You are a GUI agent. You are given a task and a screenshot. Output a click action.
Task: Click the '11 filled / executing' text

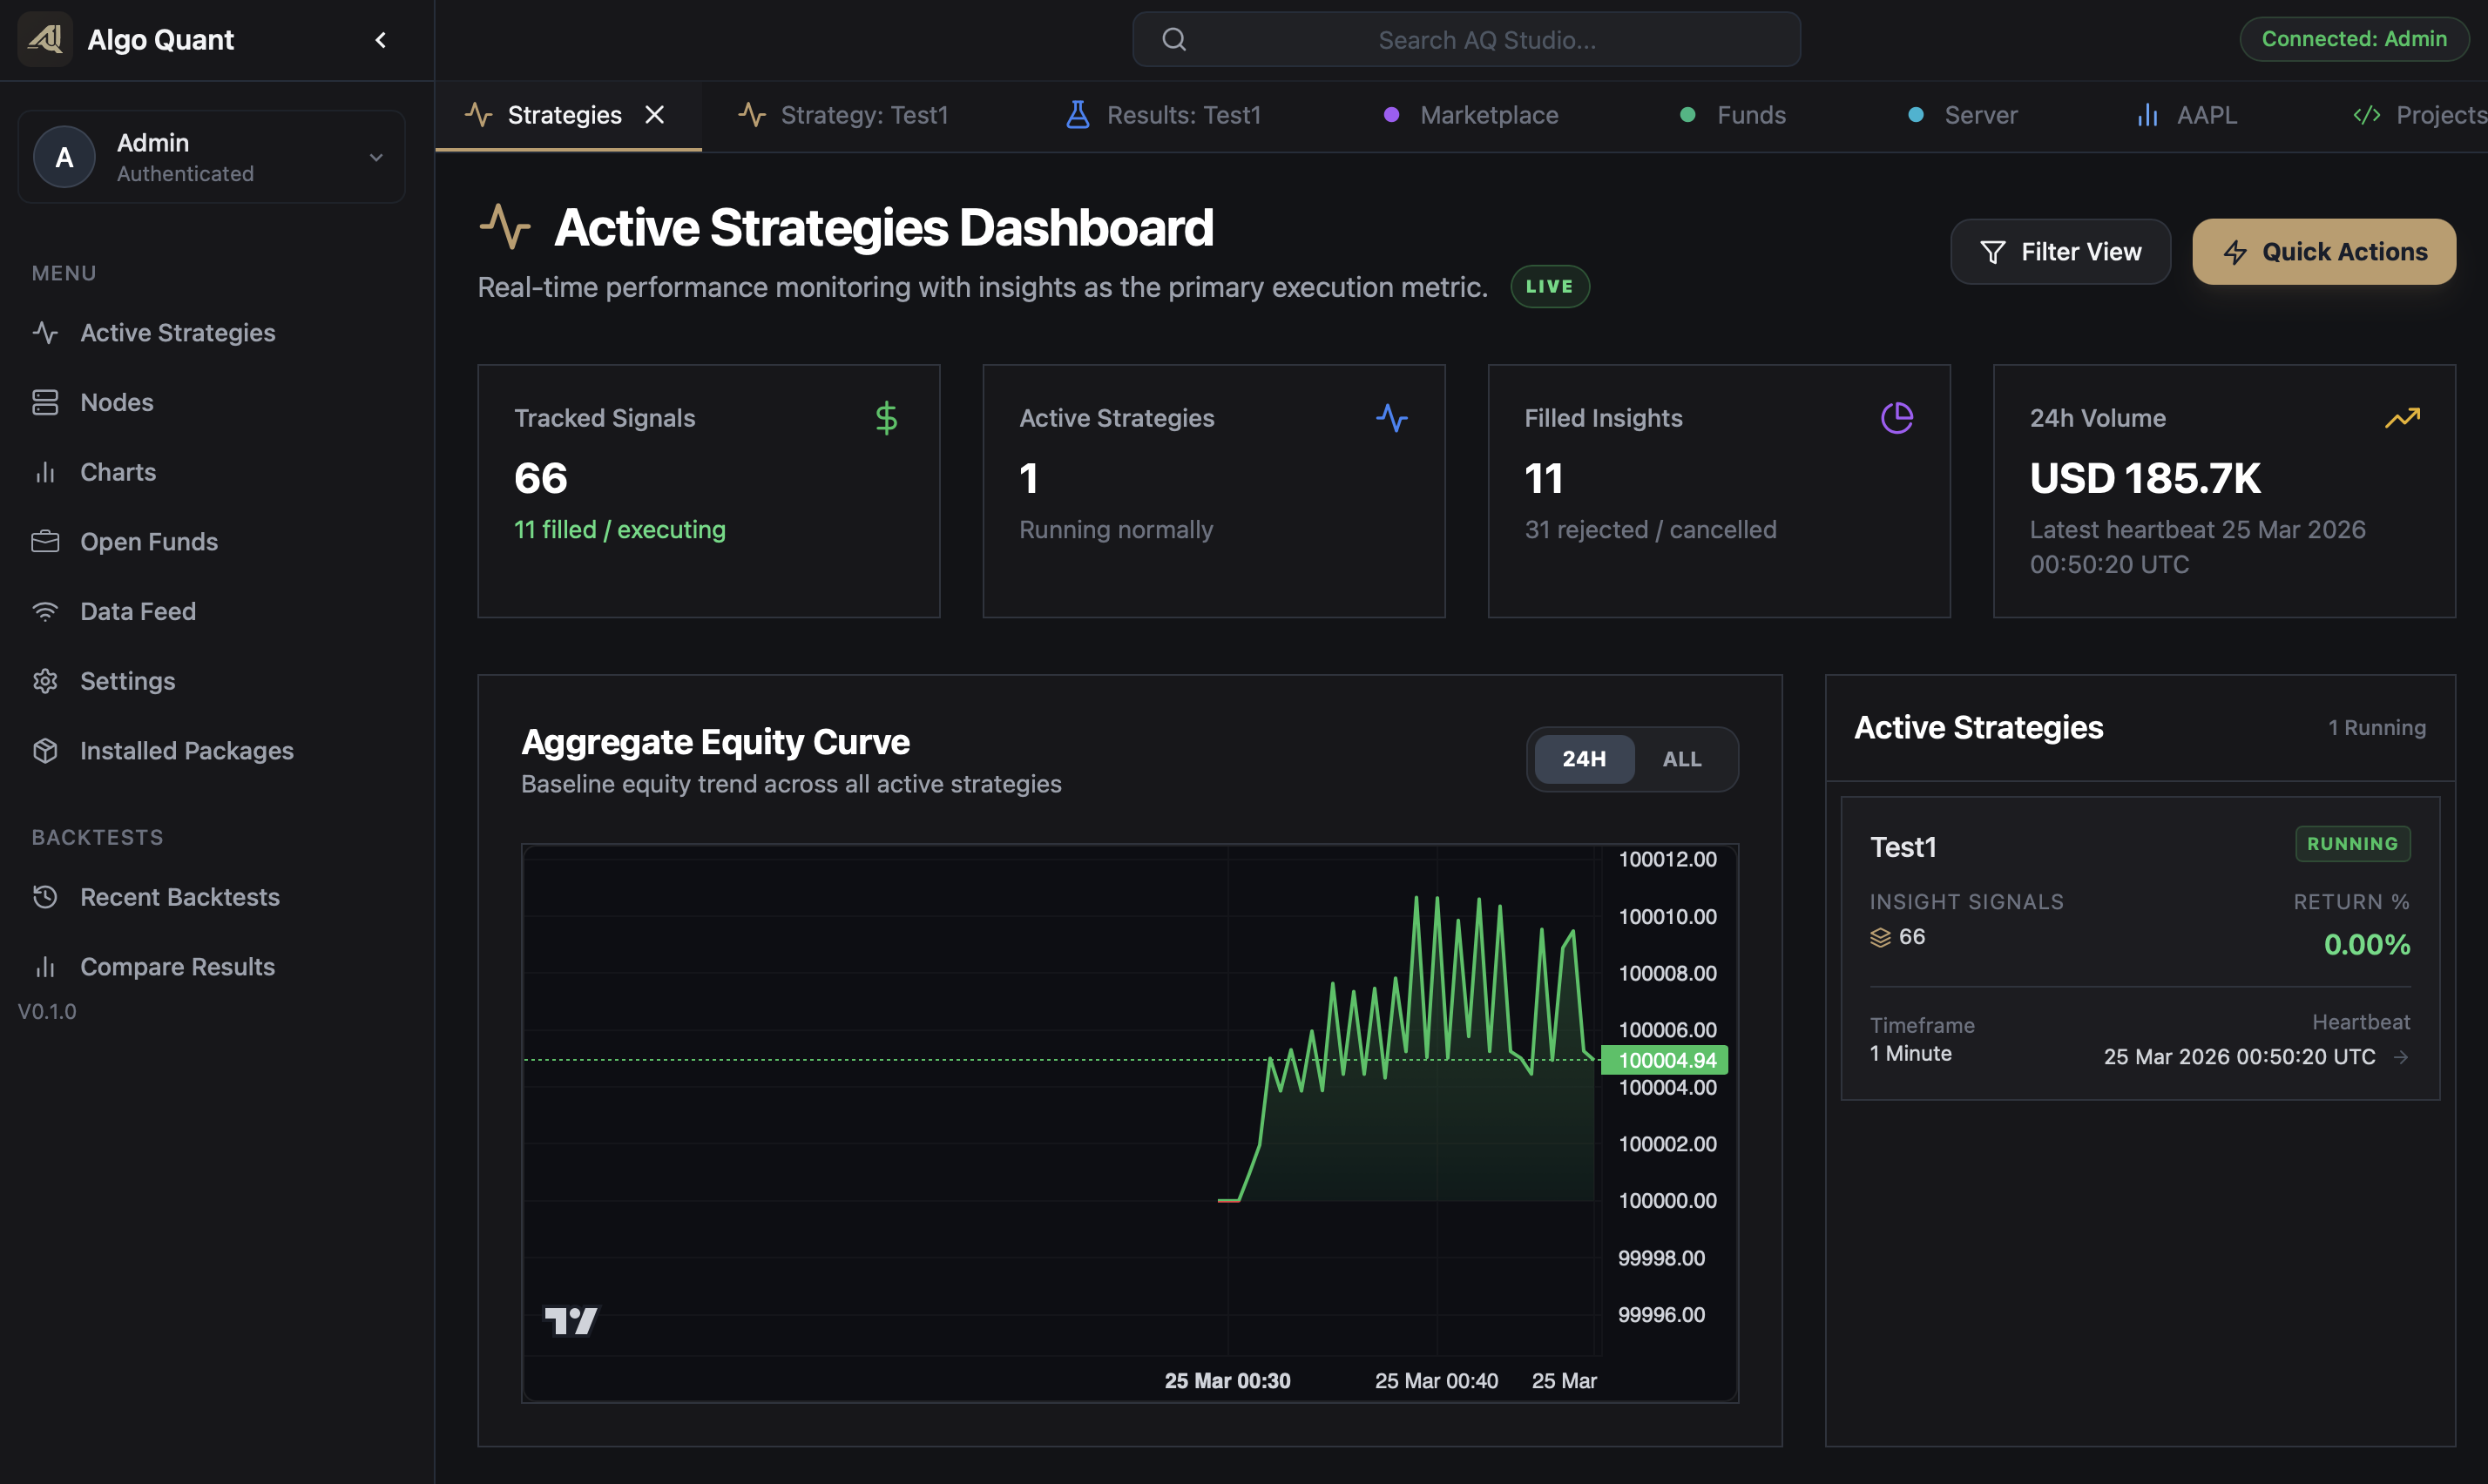pos(620,530)
